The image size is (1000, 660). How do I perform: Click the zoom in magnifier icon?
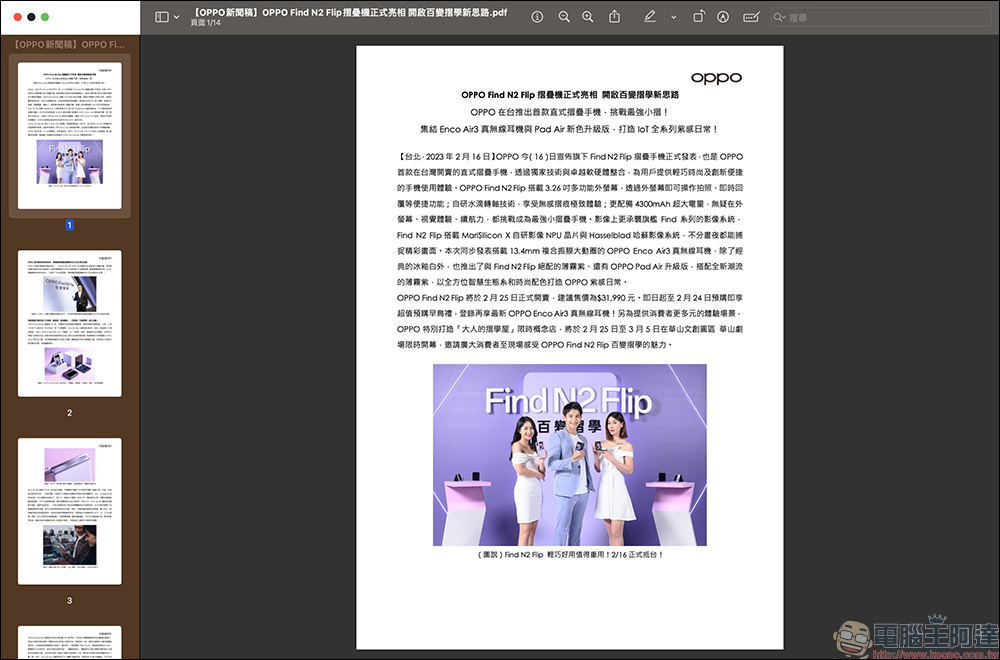tap(587, 17)
